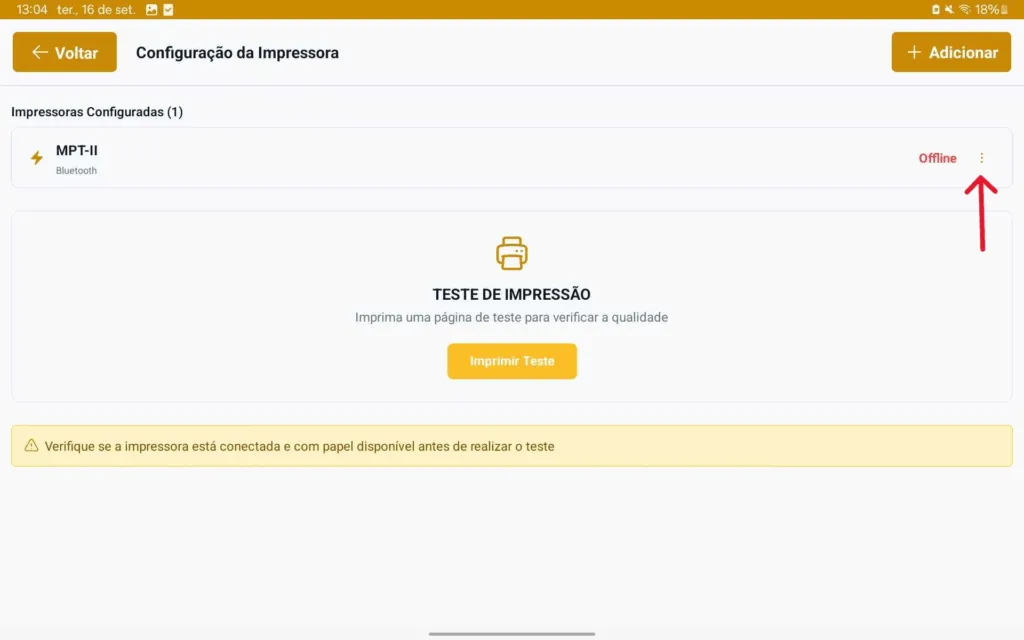Tap the red Offline status label
The width and height of the screenshot is (1024, 640).
pos(937,158)
